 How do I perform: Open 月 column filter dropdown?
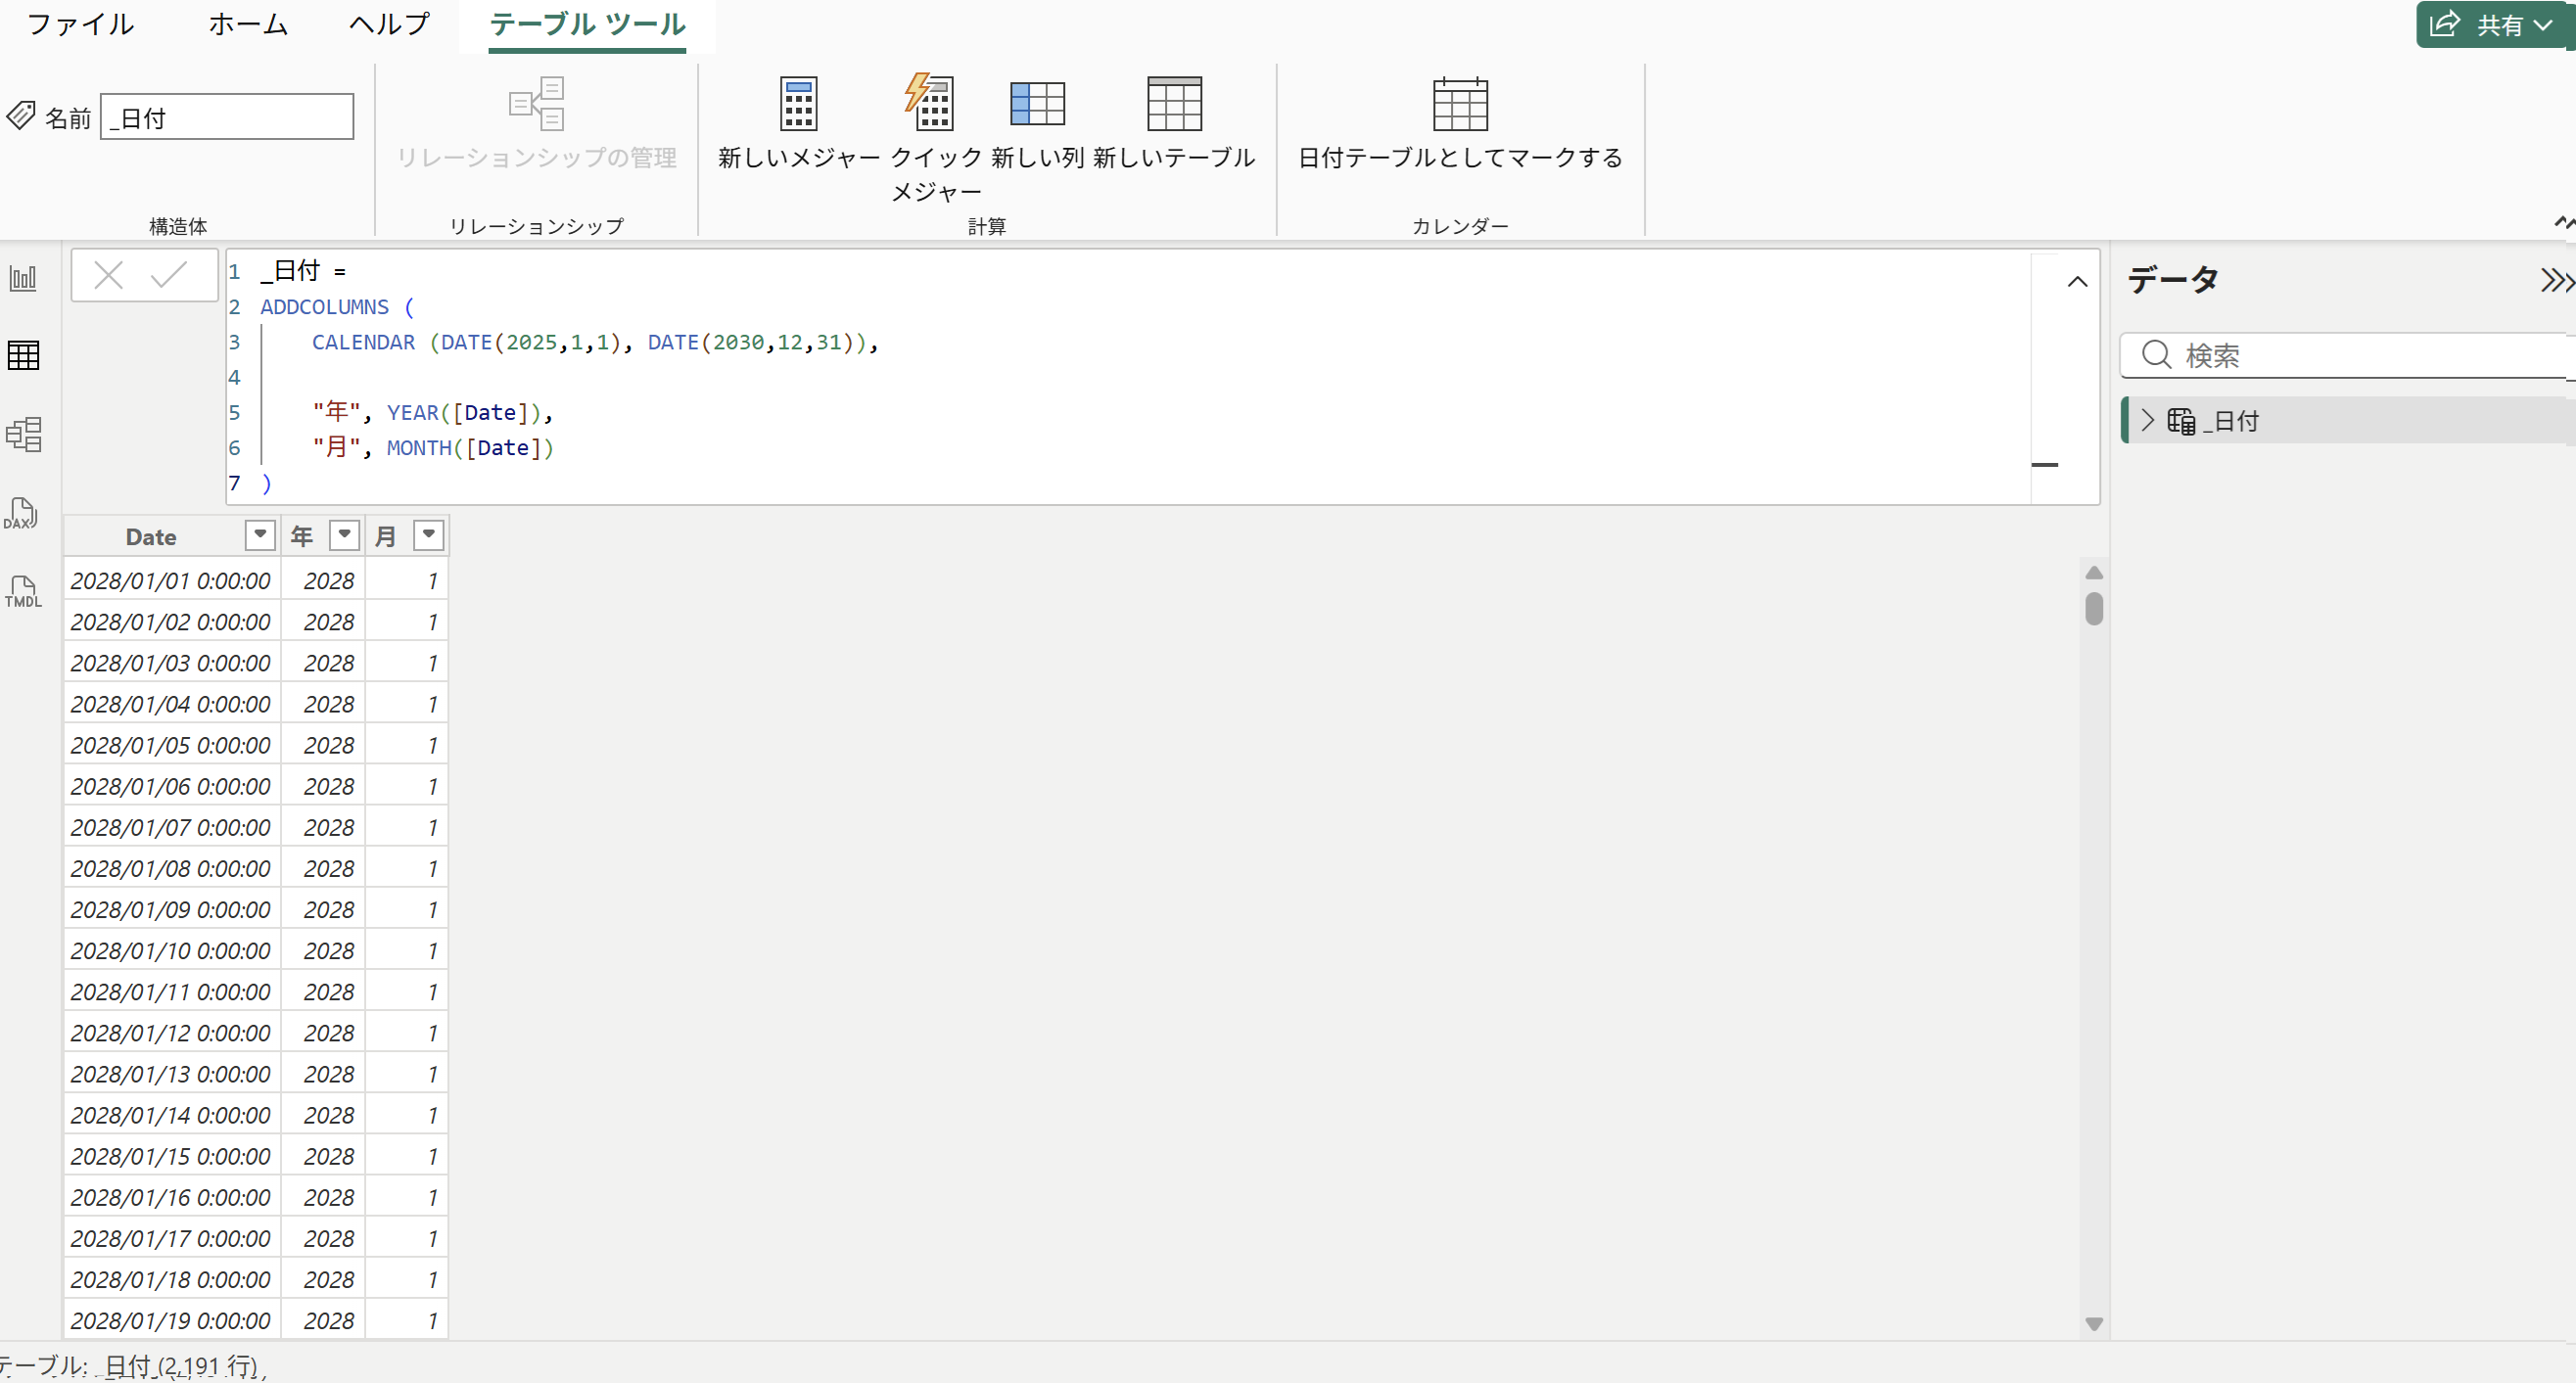pyautogui.click(x=428, y=535)
